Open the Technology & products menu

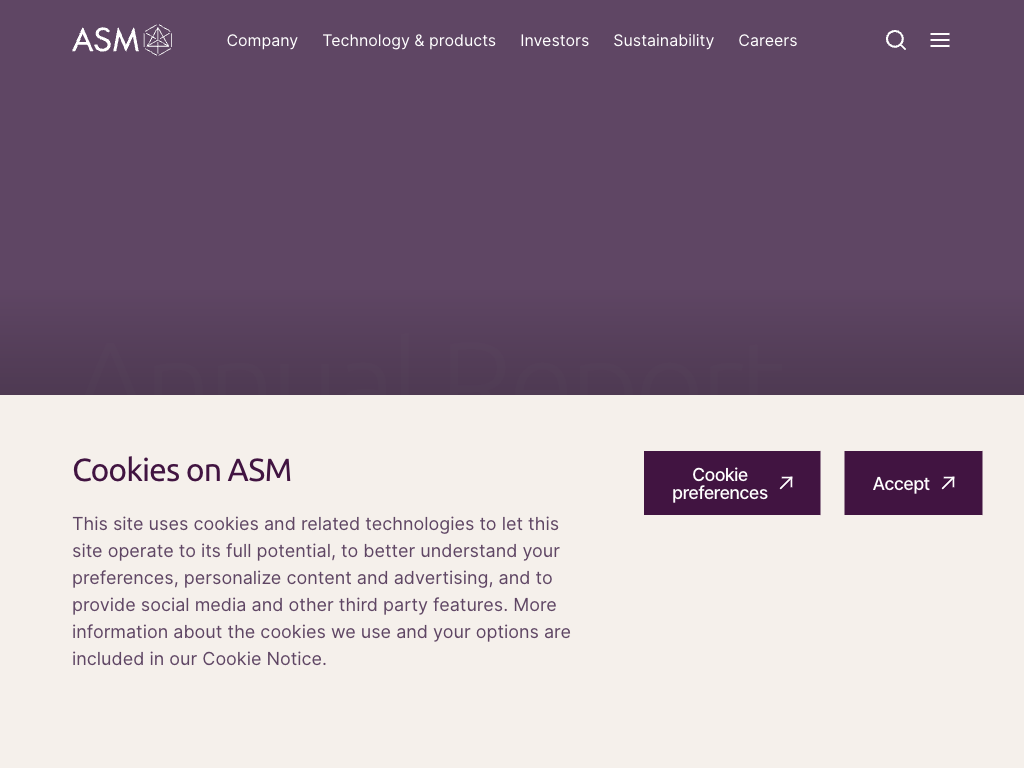click(x=409, y=40)
